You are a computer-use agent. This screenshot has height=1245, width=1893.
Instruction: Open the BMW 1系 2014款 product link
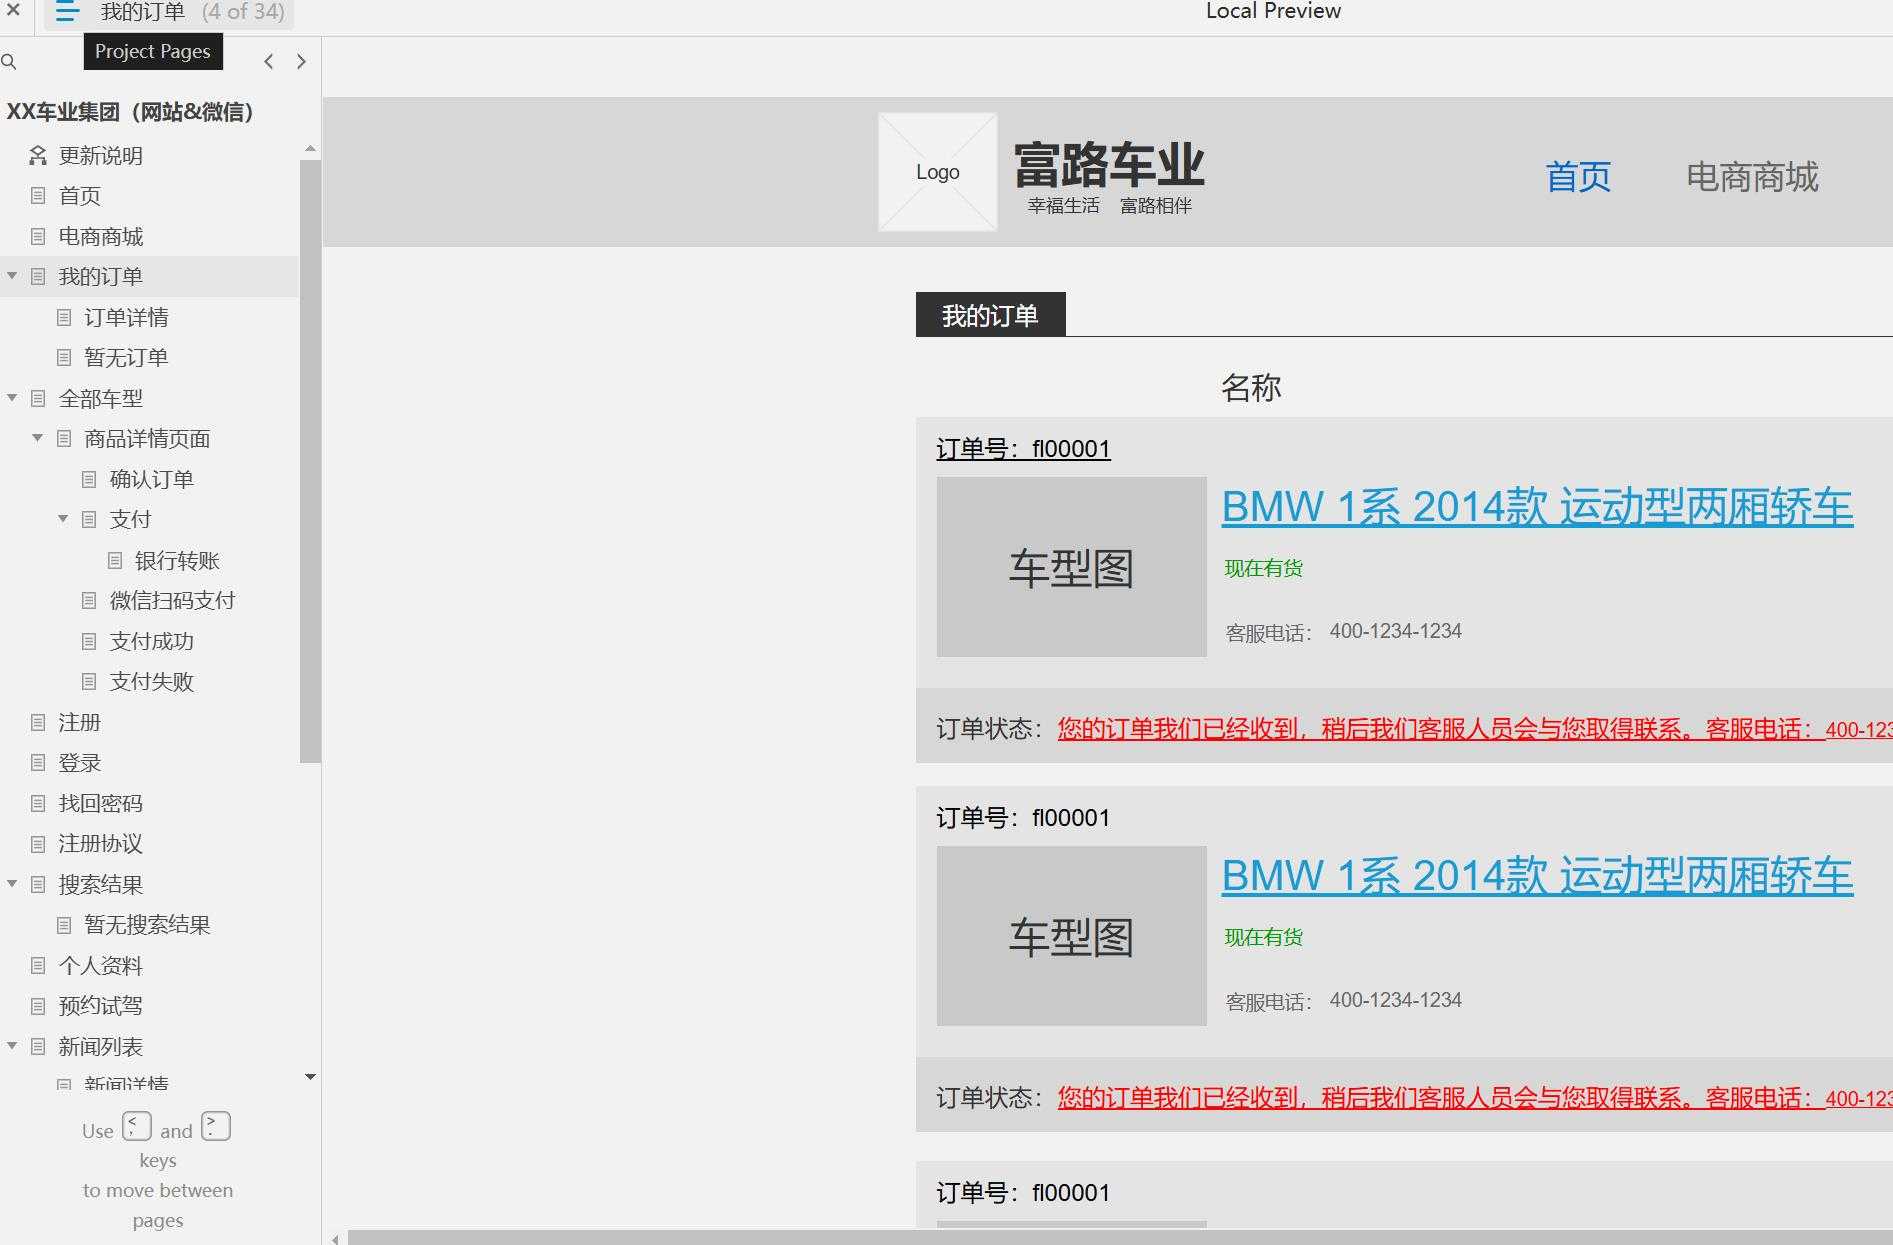1537,507
